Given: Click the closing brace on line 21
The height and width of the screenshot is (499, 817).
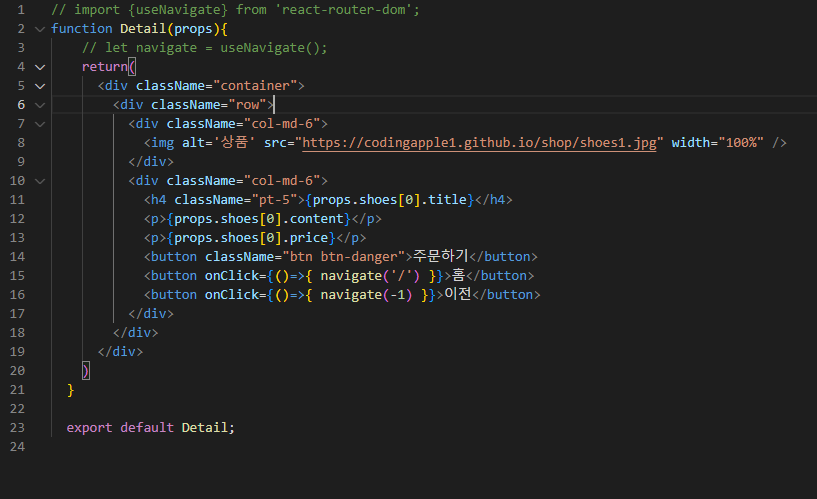Looking at the screenshot, I should coord(70,390).
